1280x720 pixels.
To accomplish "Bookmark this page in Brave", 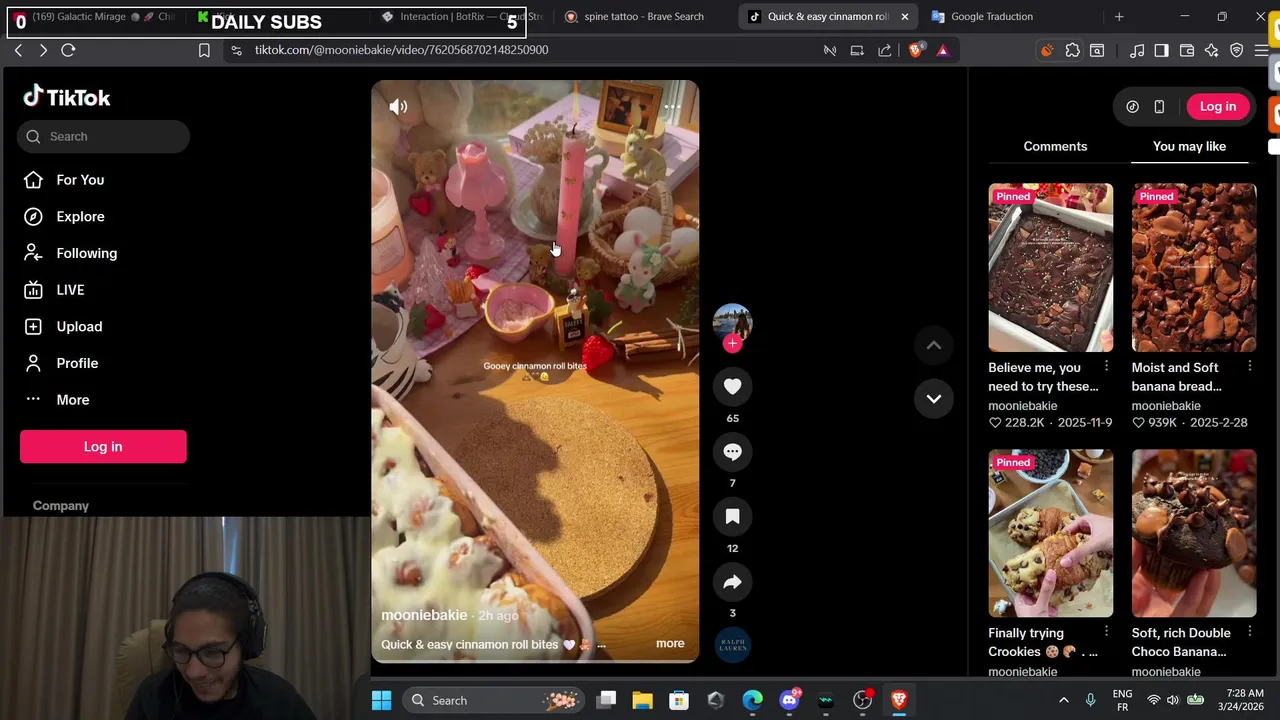I will [204, 50].
